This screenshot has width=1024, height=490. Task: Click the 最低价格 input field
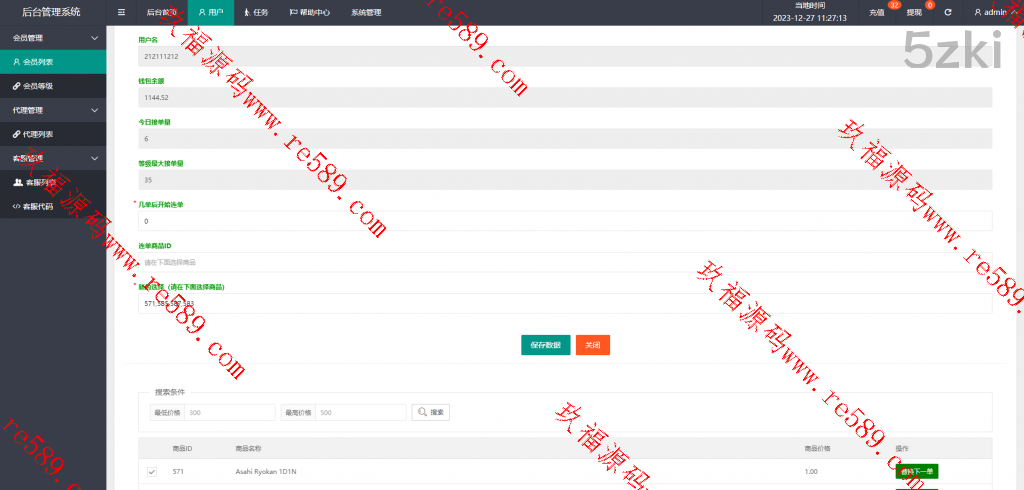tap(230, 412)
